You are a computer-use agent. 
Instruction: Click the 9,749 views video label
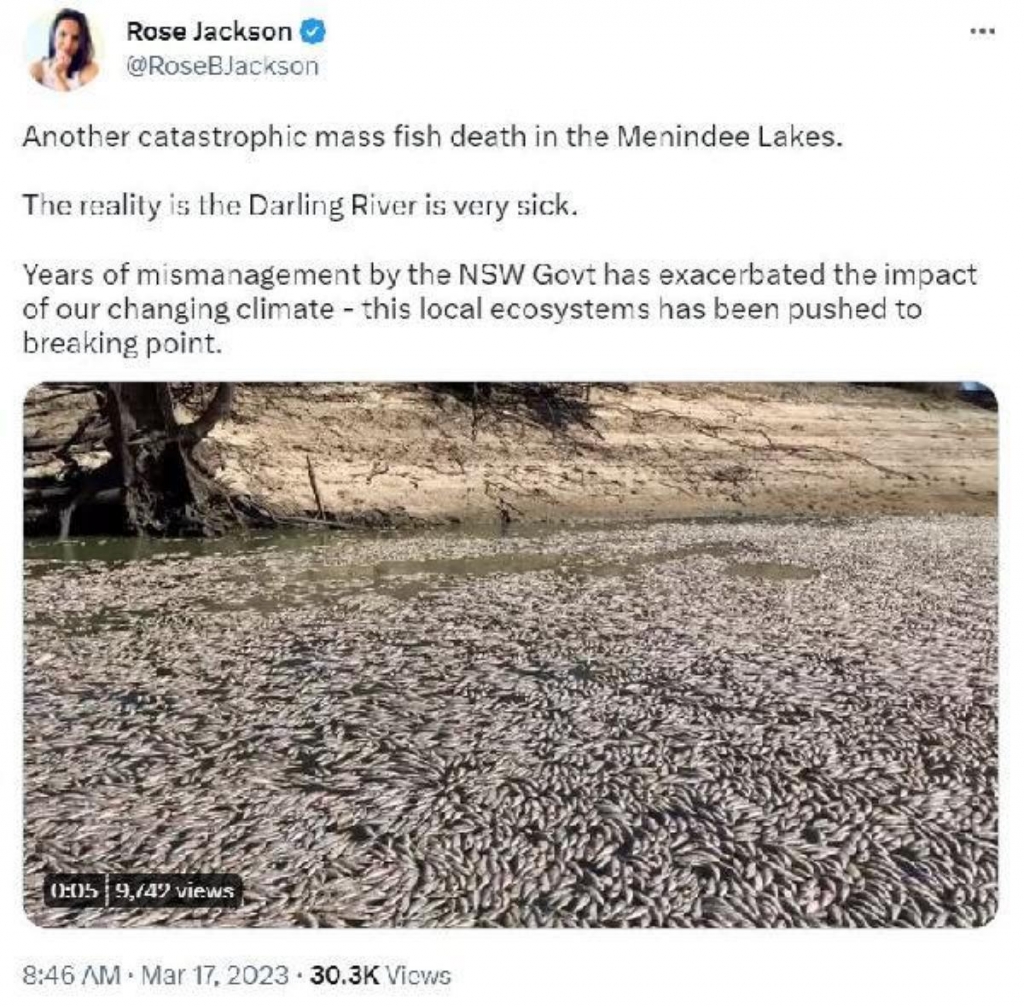pyautogui.click(x=174, y=891)
